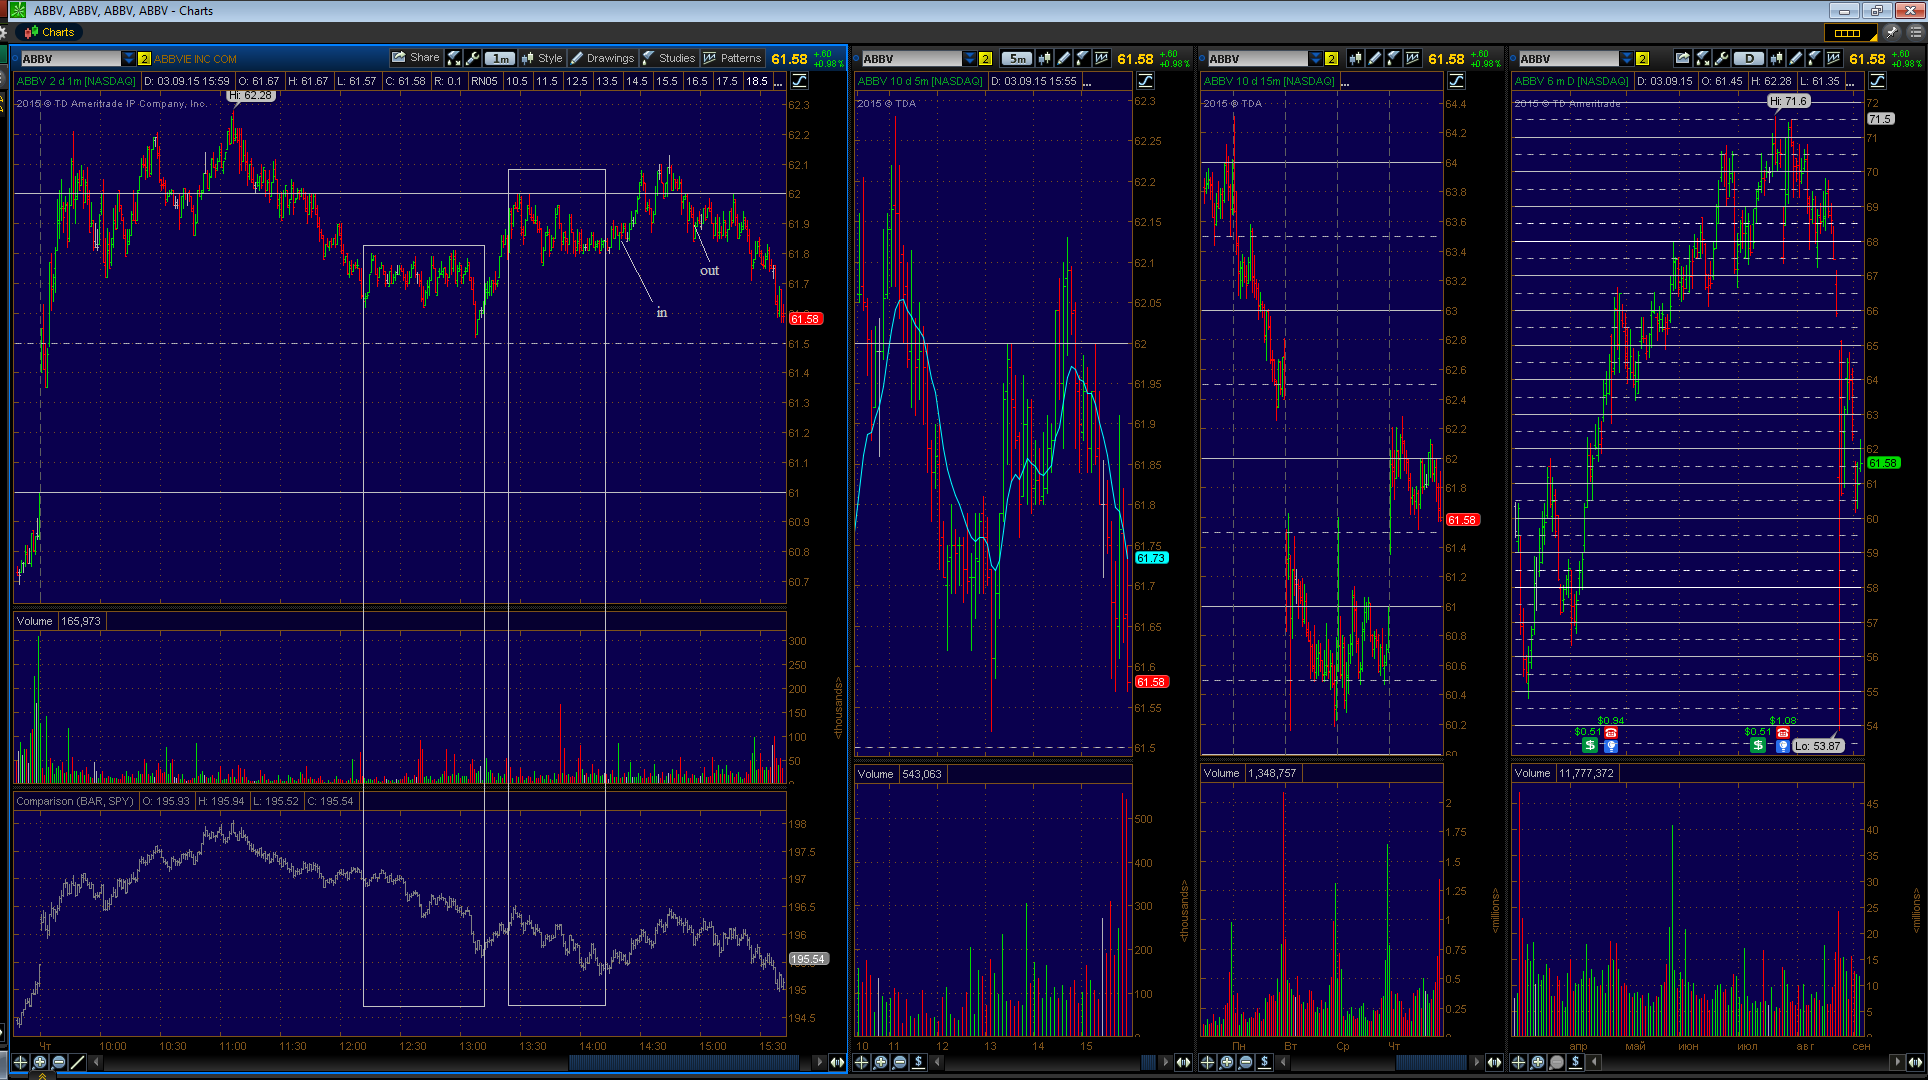Open the 1m time frame selector
This screenshot has width=1928, height=1080.
(x=501, y=58)
